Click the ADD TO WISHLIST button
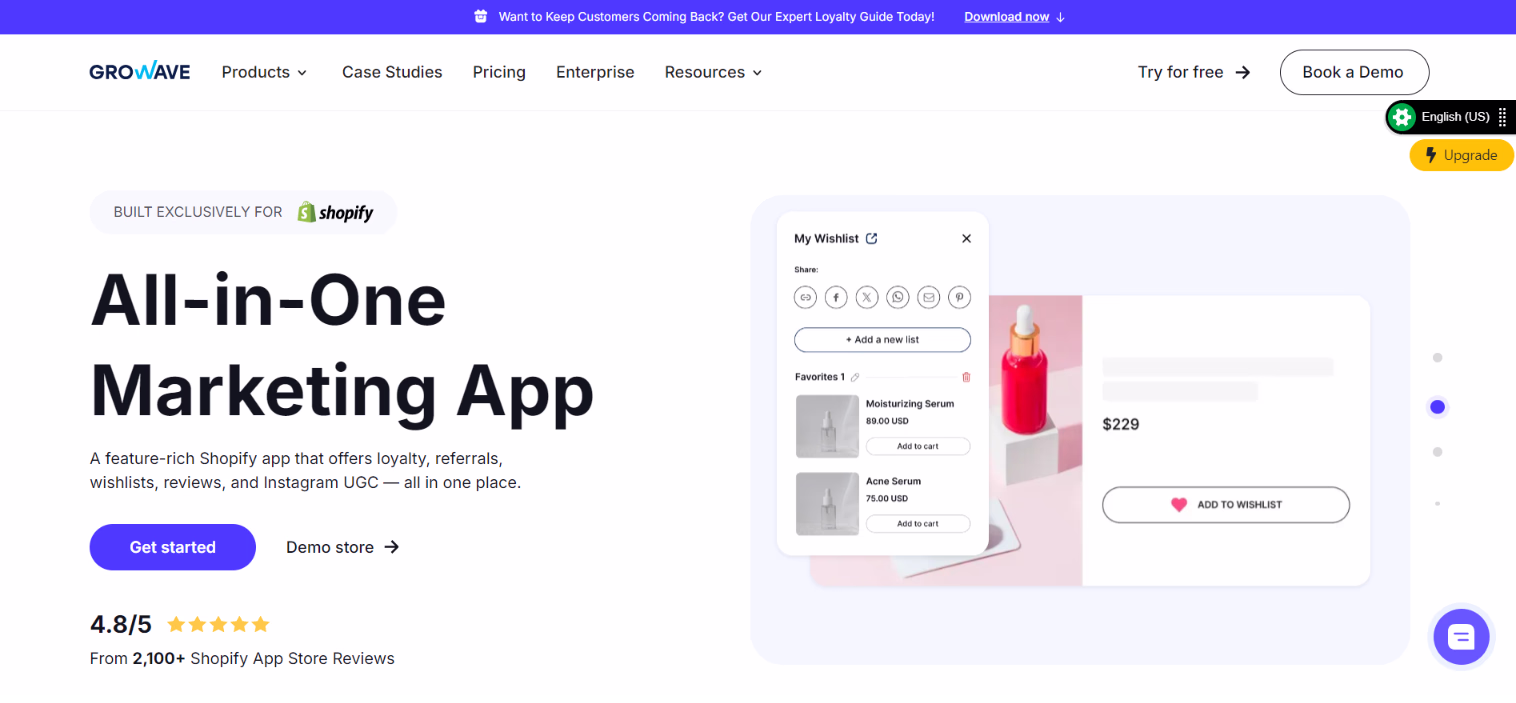Viewport: 1516px width, 703px height. (x=1226, y=505)
